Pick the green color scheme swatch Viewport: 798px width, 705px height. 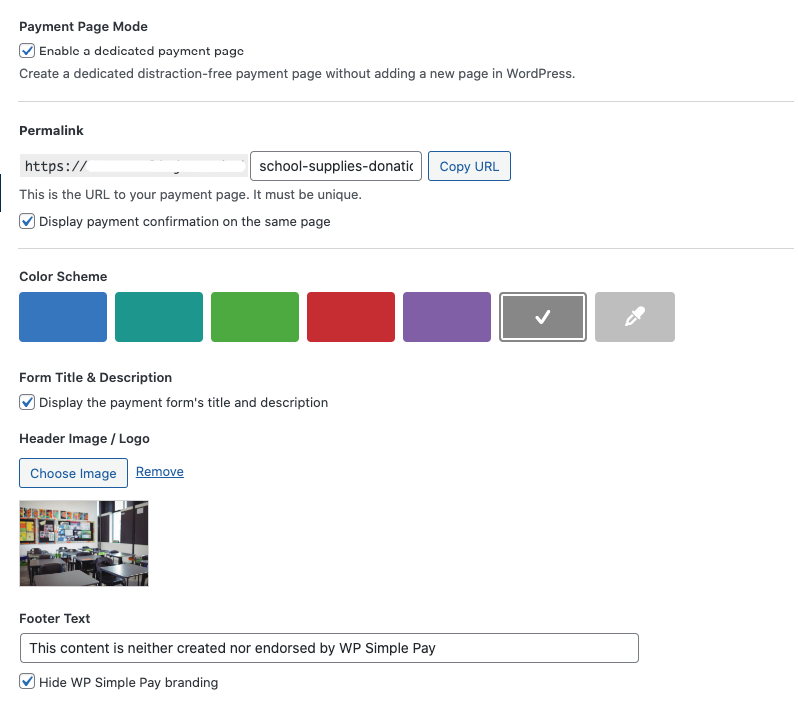(255, 317)
